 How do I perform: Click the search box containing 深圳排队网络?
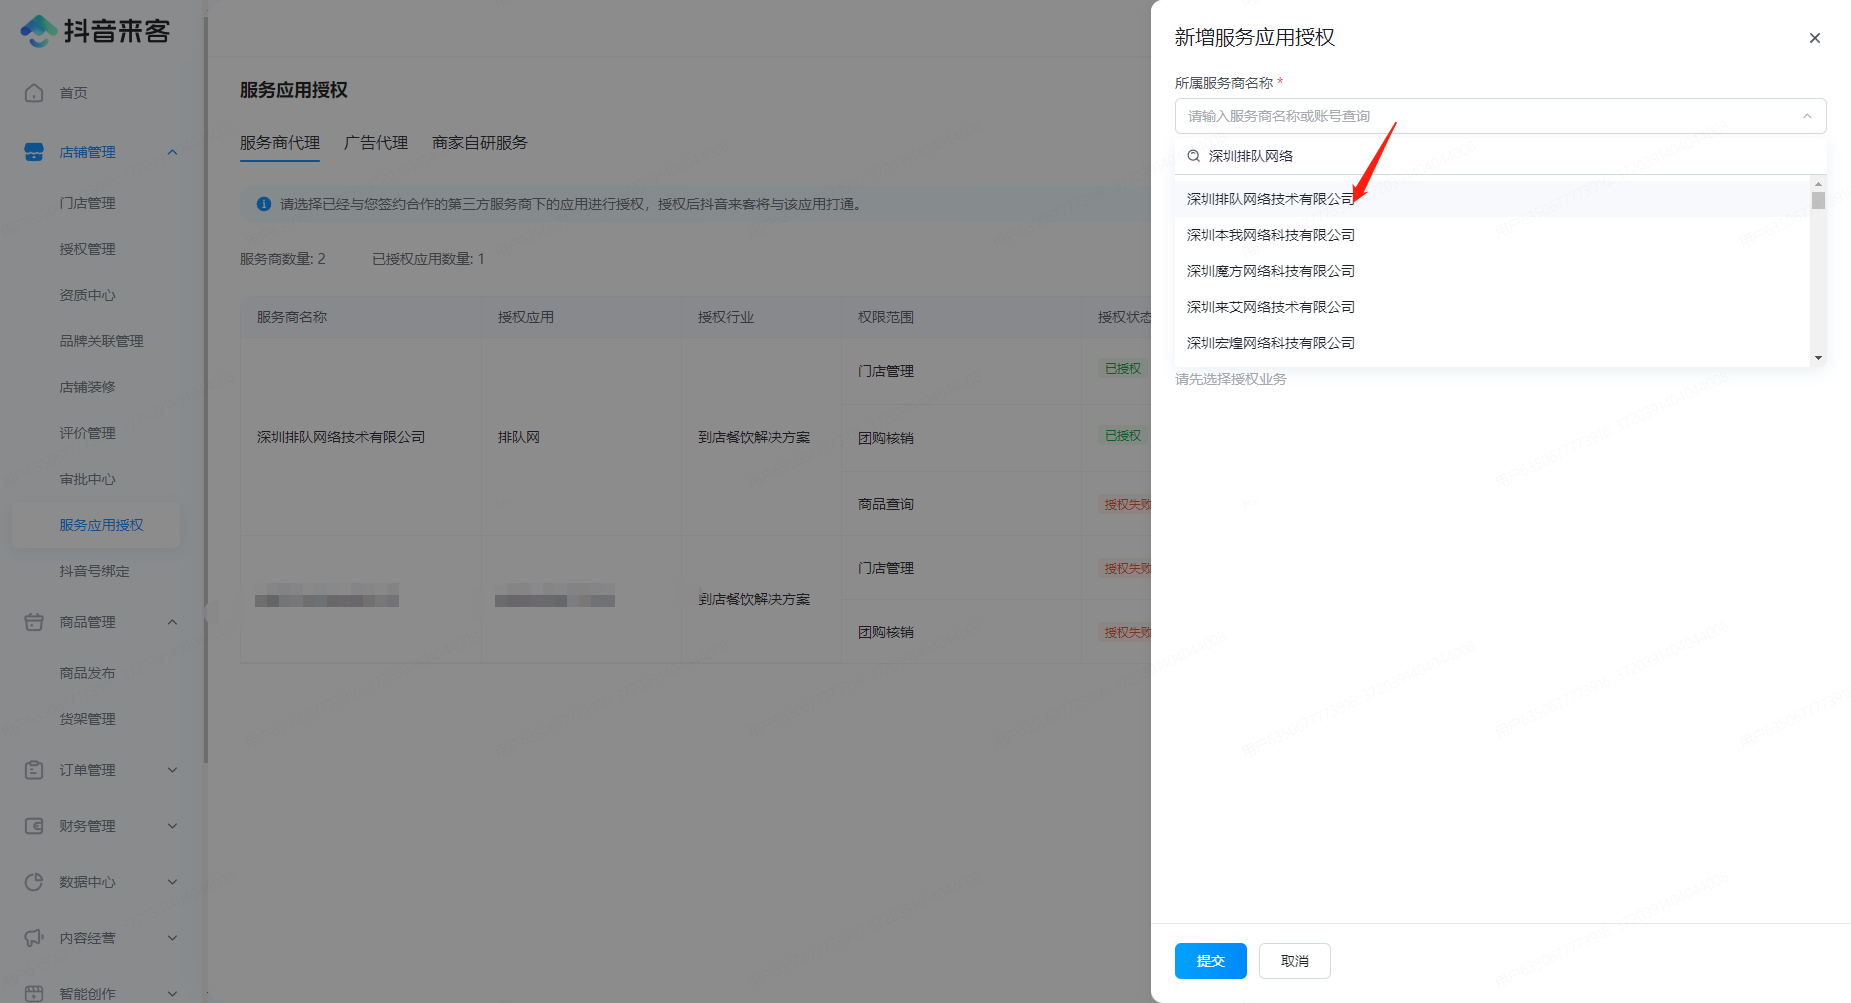point(1500,156)
